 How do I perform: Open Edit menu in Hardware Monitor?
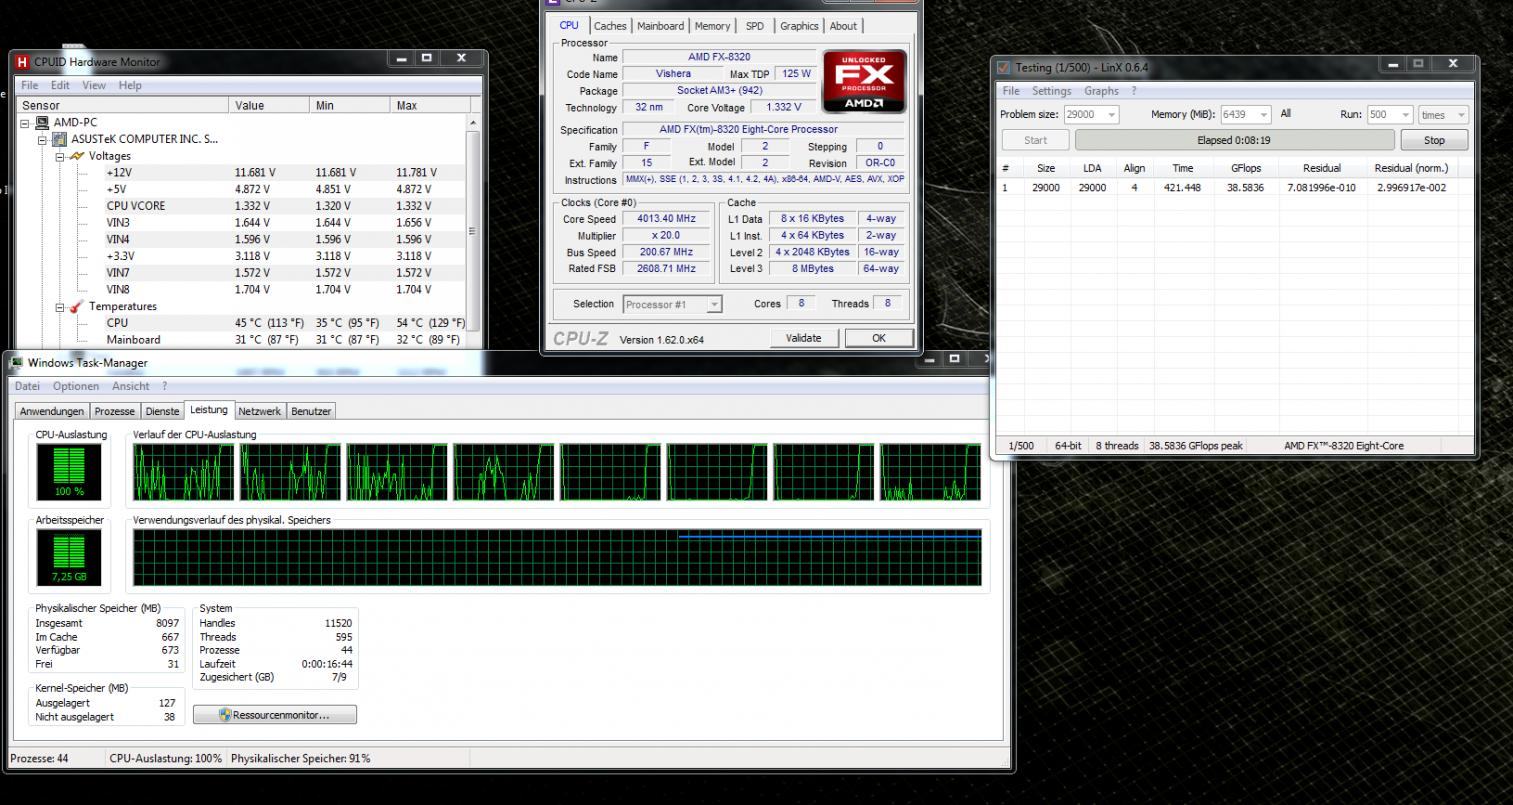point(60,85)
